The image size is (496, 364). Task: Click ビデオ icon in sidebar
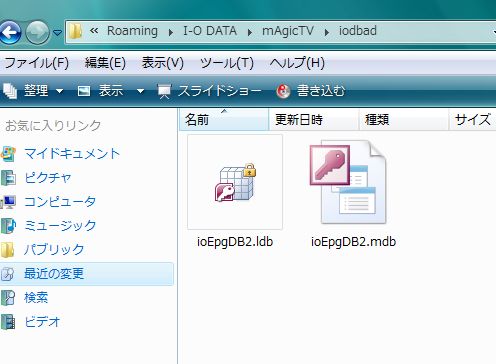click(x=8, y=322)
